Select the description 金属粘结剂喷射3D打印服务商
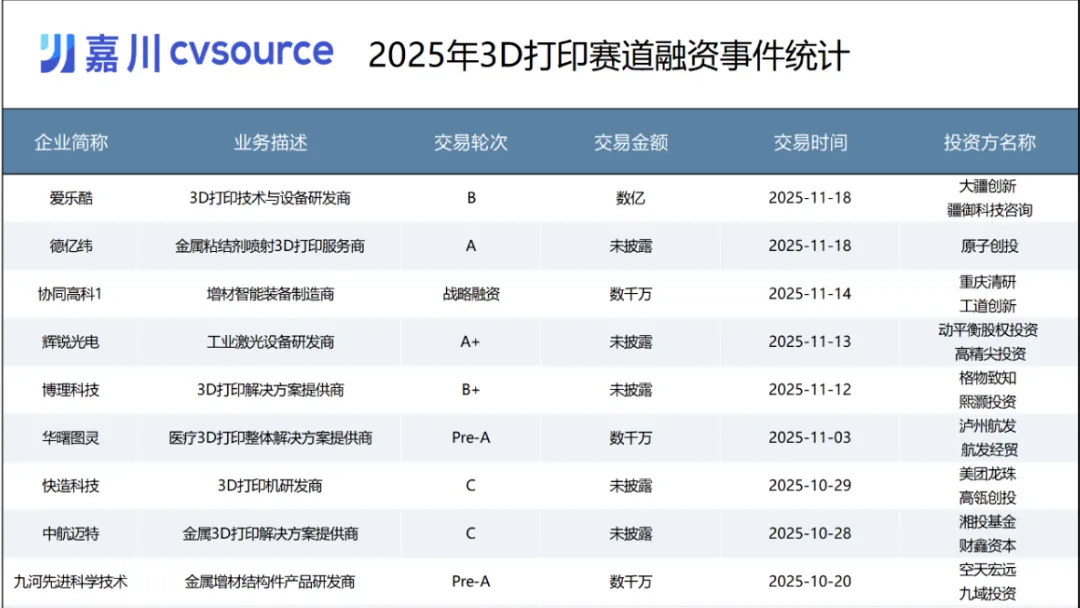1080x608 pixels. coord(270,246)
